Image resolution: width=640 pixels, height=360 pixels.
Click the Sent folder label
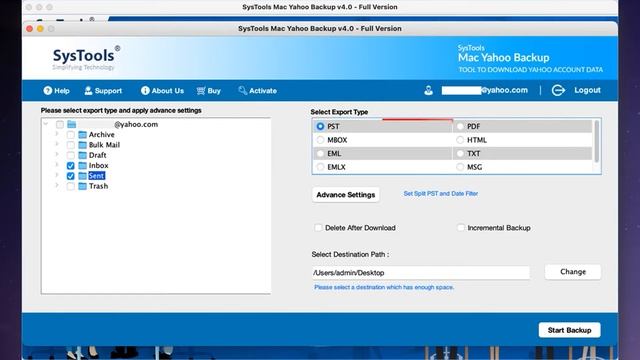tap(97, 176)
